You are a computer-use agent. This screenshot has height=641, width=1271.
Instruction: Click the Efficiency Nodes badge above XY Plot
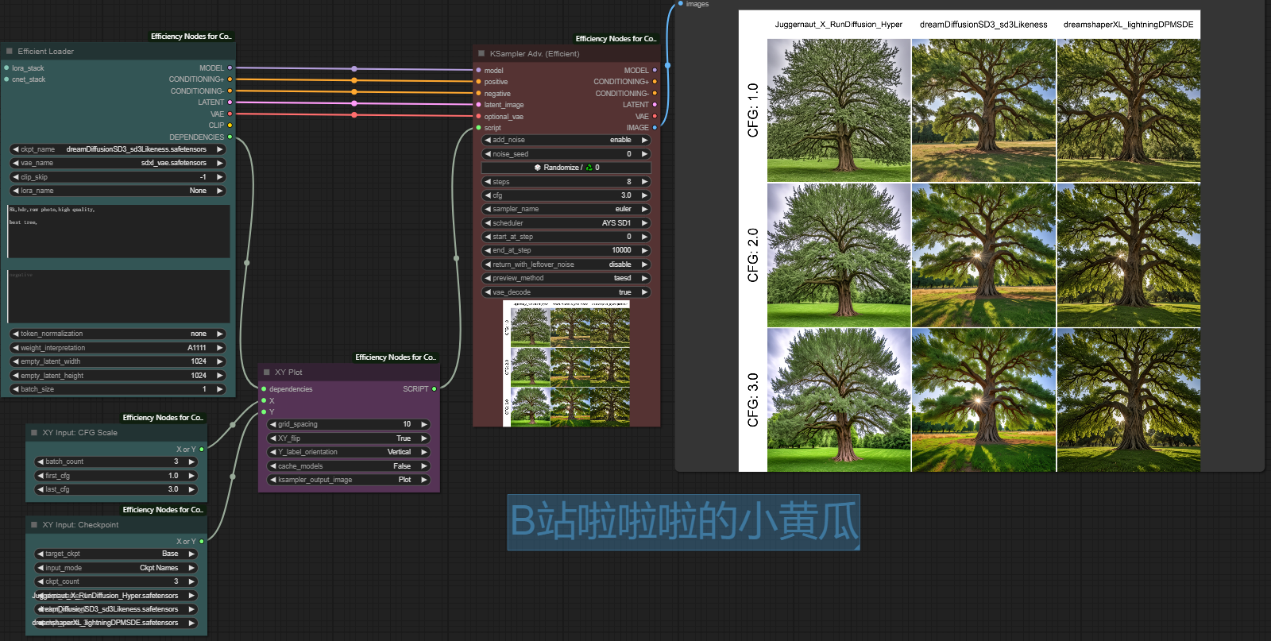396,357
